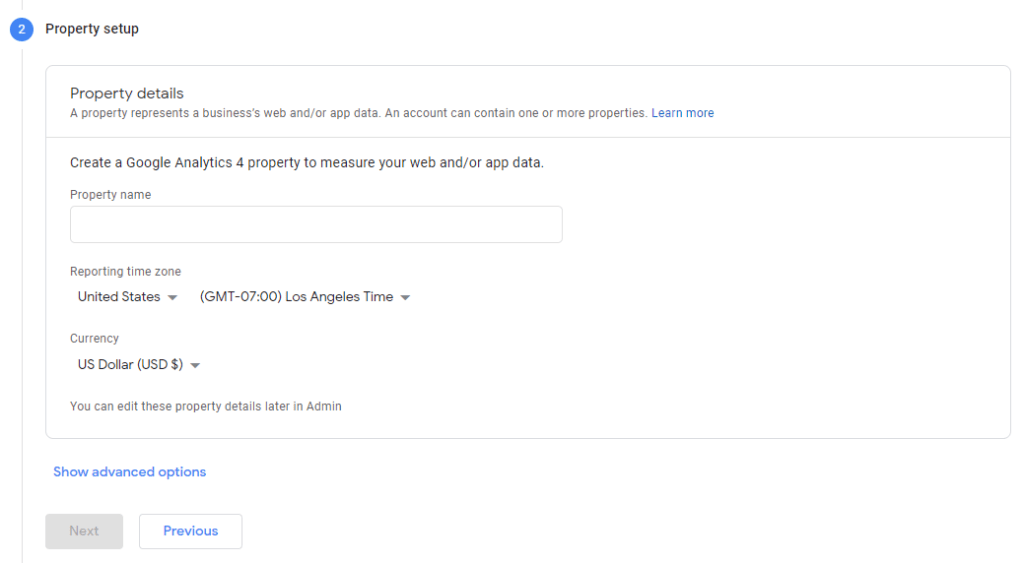Click the arrow next to United States
Viewport: 1024px width, 563px height.
point(172,298)
